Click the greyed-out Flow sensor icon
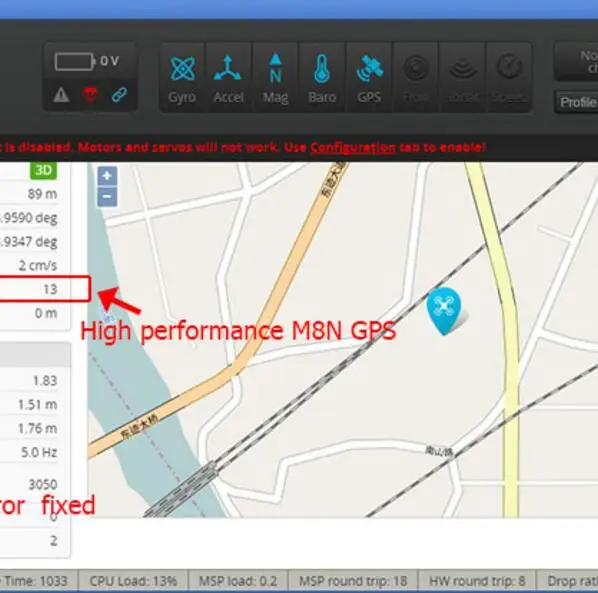Image resolution: width=598 pixels, height=593 pixels. coord(415,69)
